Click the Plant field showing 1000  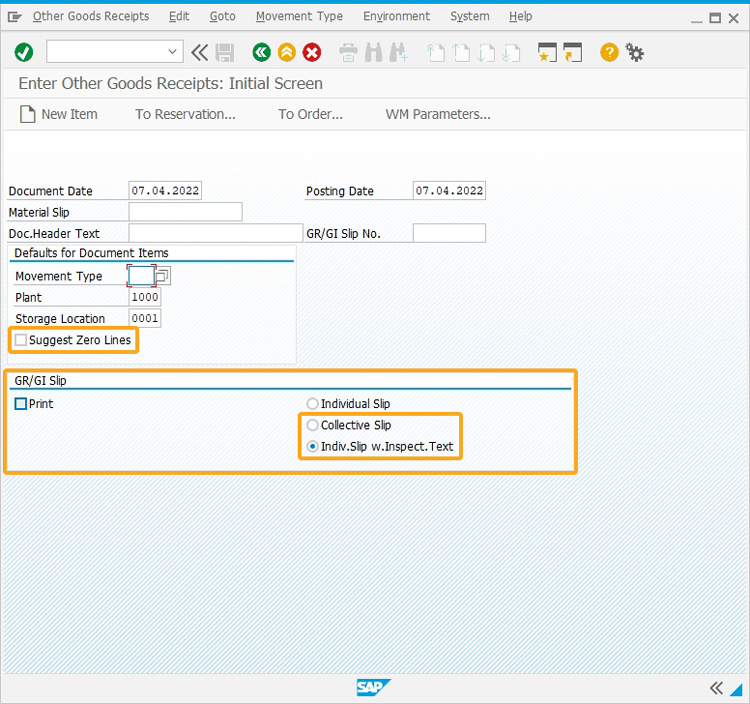click(x=145, y=297)
